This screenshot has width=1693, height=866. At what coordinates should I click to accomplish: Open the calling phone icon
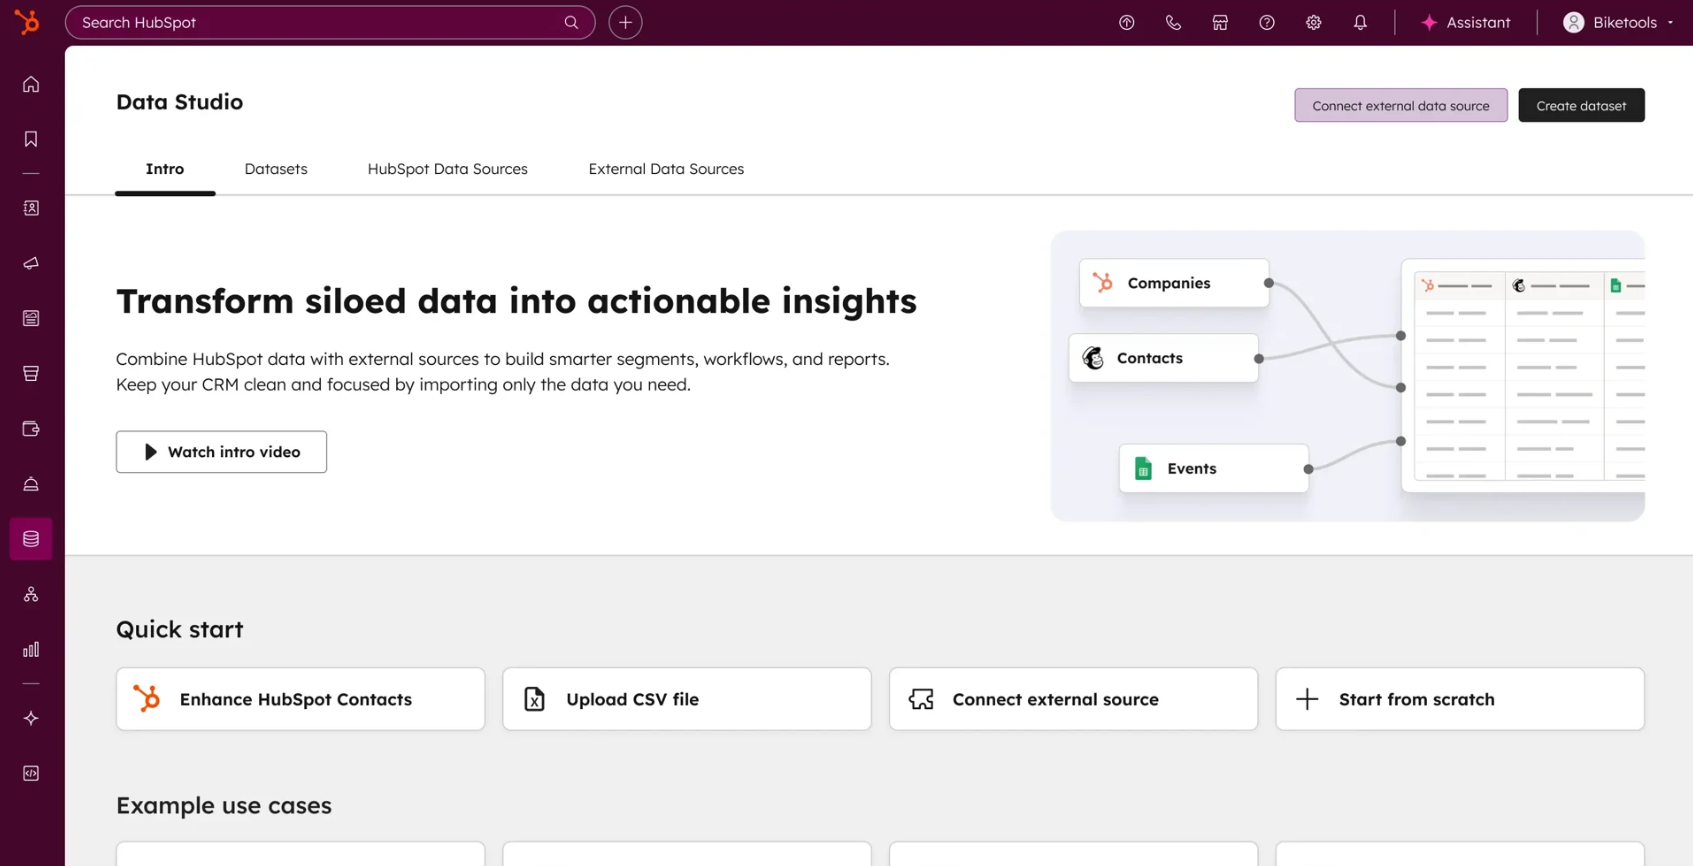(1173, 22)
